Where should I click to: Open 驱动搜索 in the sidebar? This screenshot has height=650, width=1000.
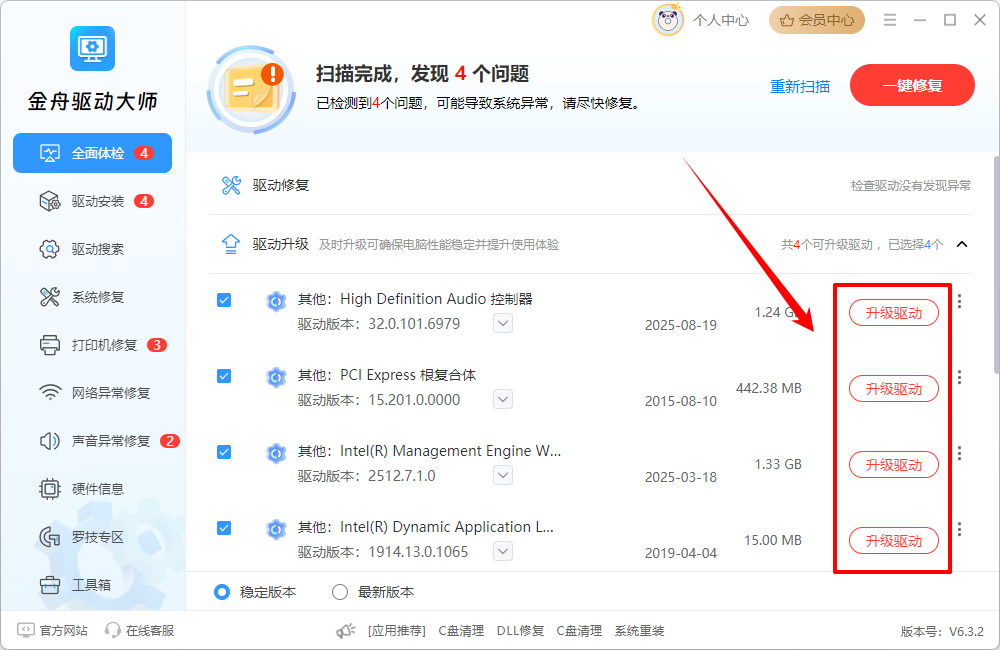click(92, 249)
